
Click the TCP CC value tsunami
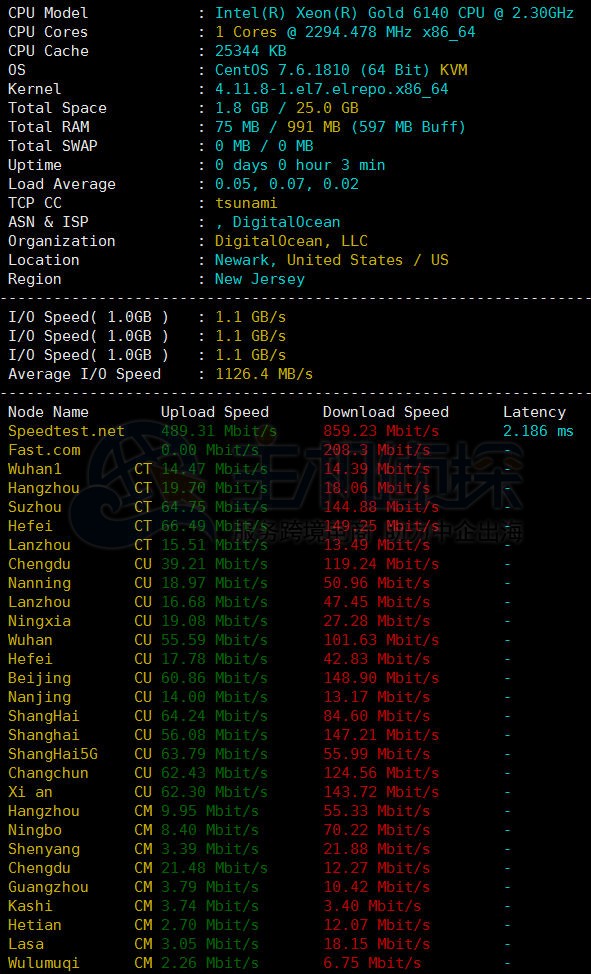tap(246, 203)
